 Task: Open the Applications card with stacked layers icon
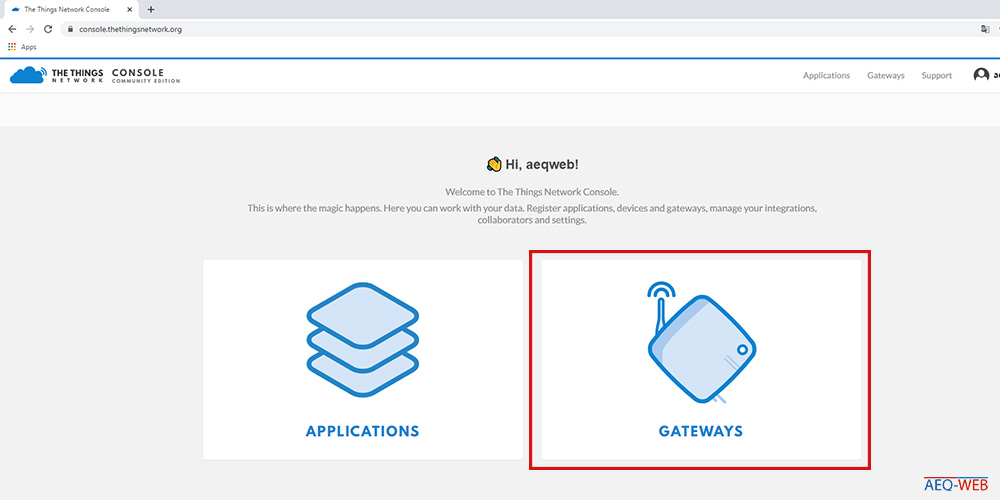coord(363,359)
